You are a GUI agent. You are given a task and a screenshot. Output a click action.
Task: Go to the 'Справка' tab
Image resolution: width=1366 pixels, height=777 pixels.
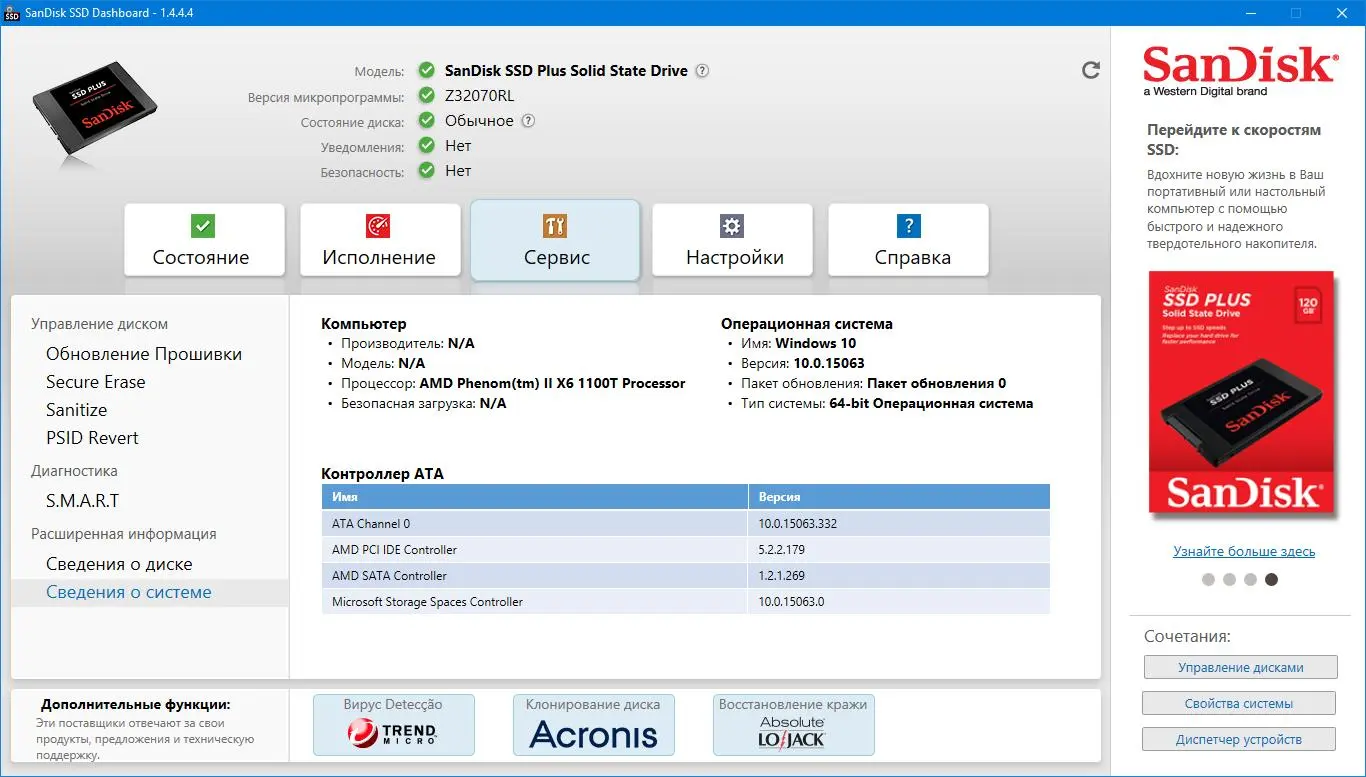(x=908, y=240)
